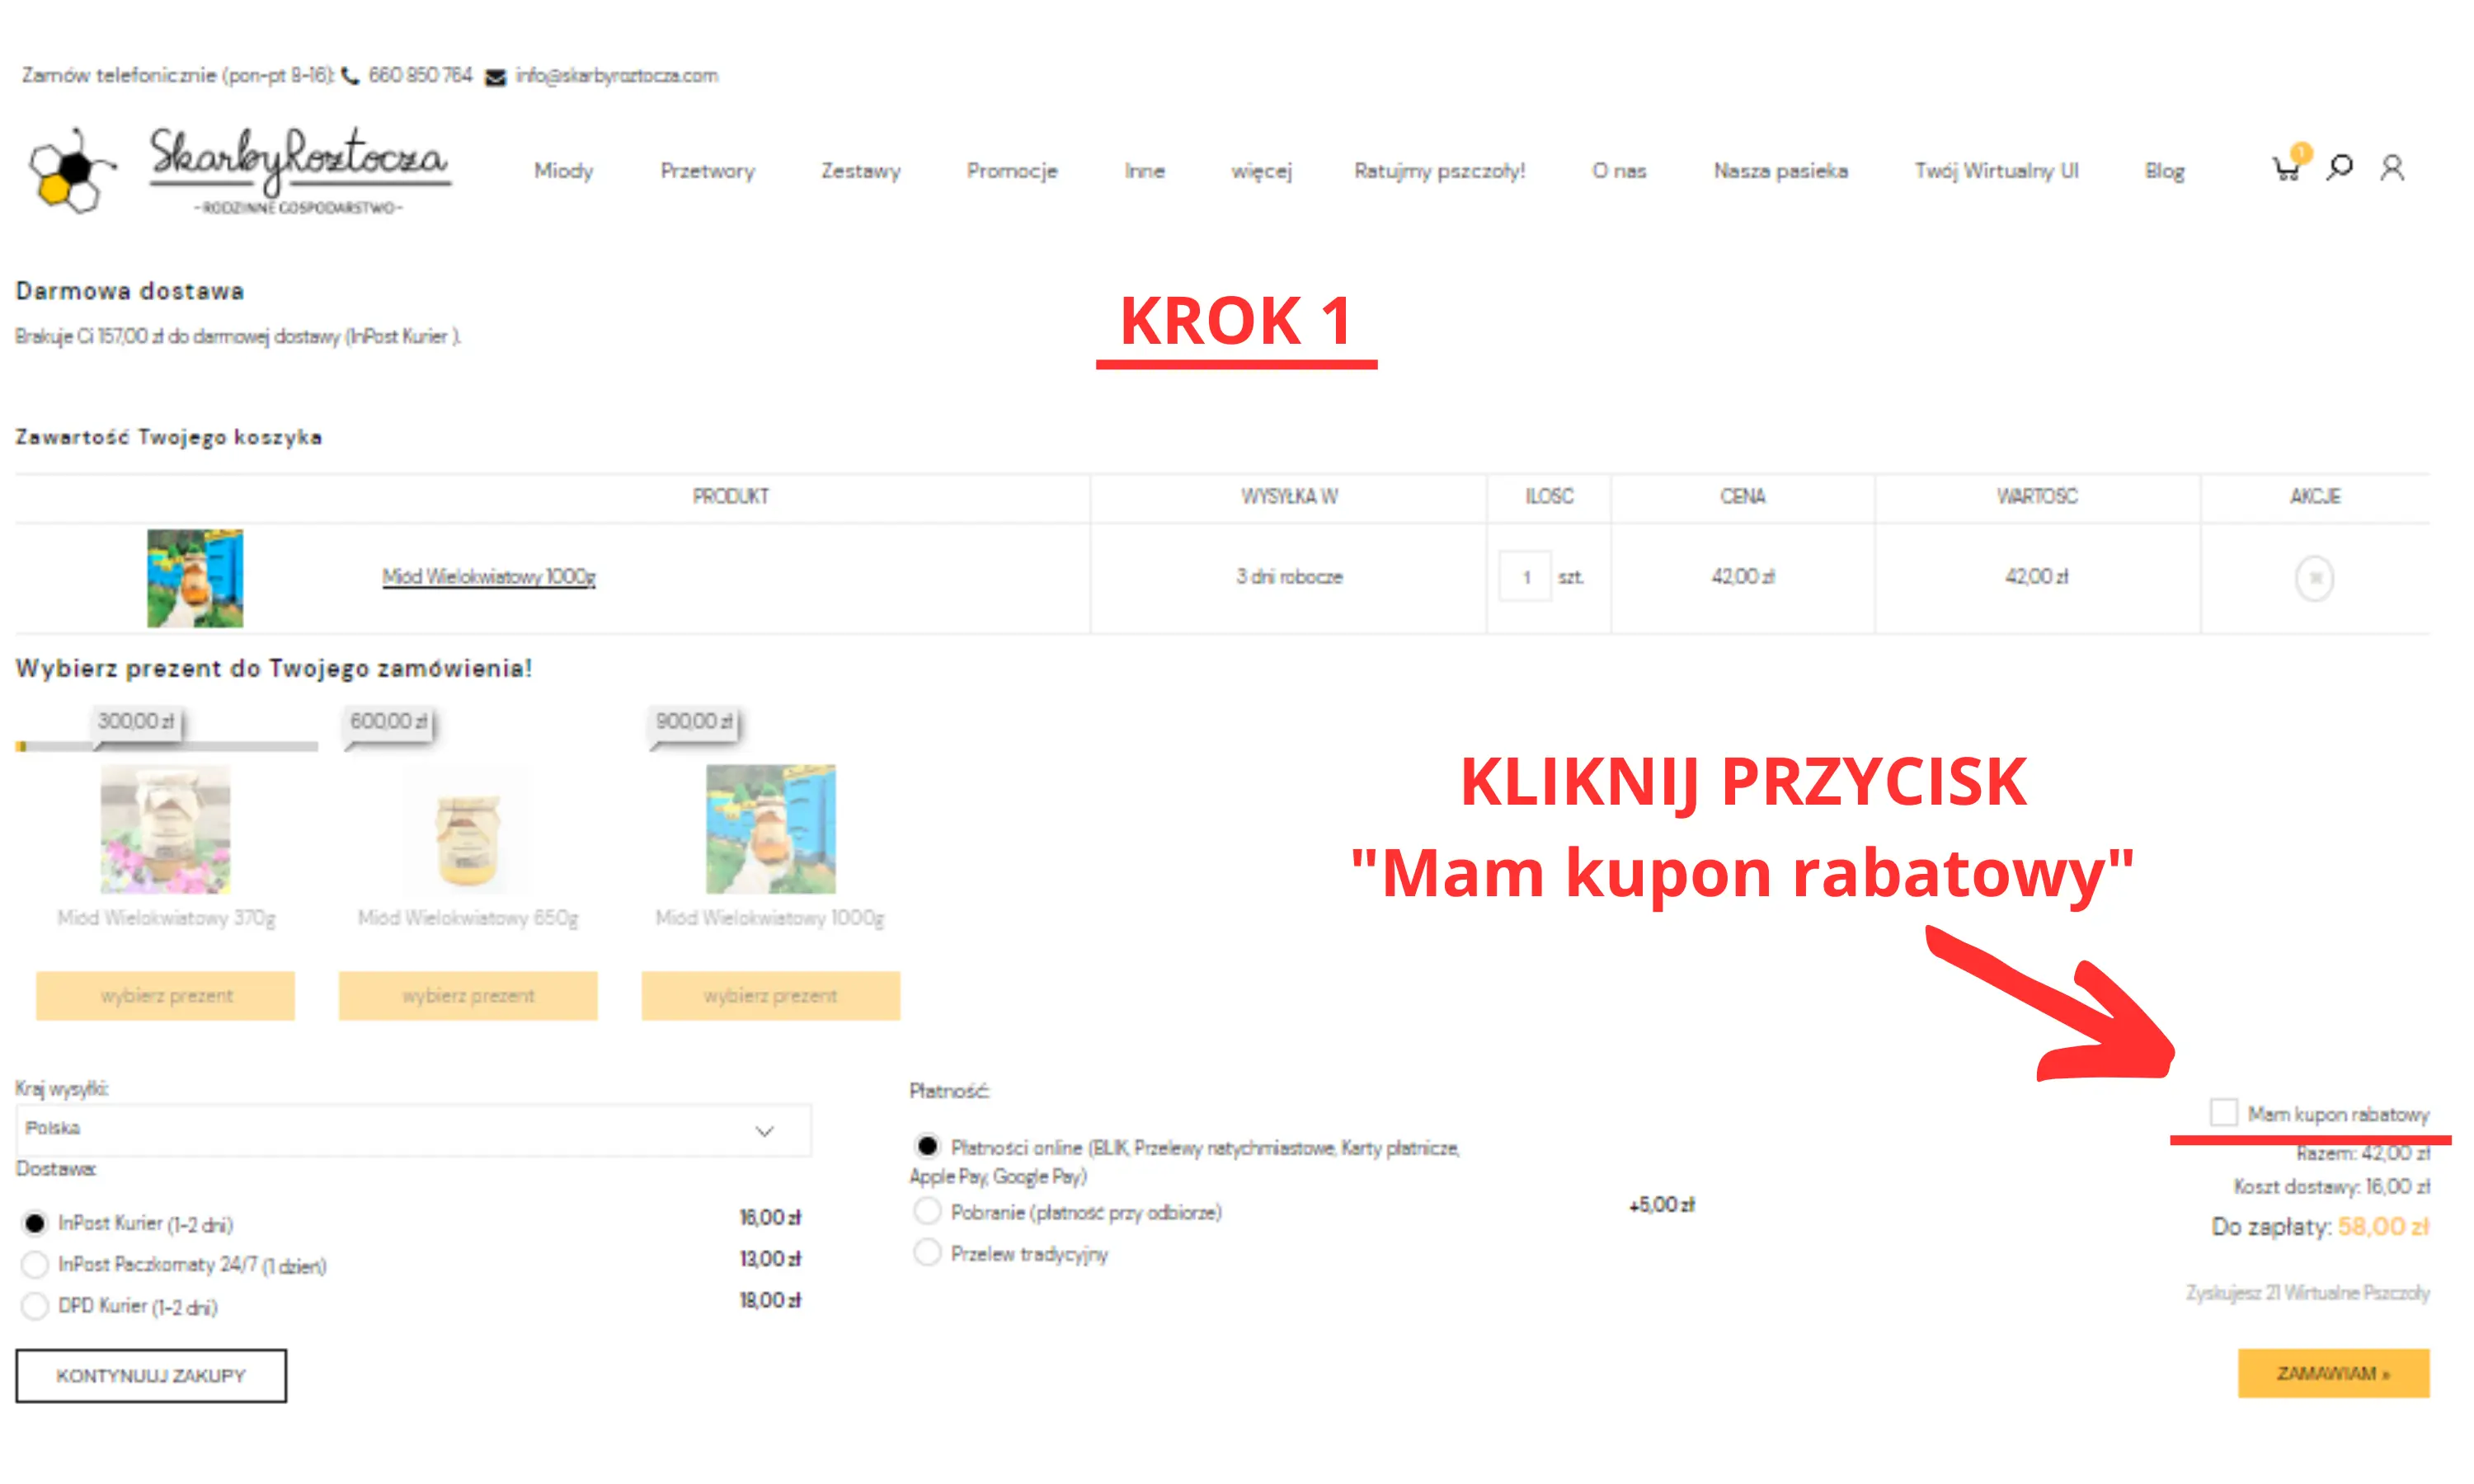Click the info@skarbyroztocza.com email link
This screenshot has width=2474, height=1484.
pos(617,76)
